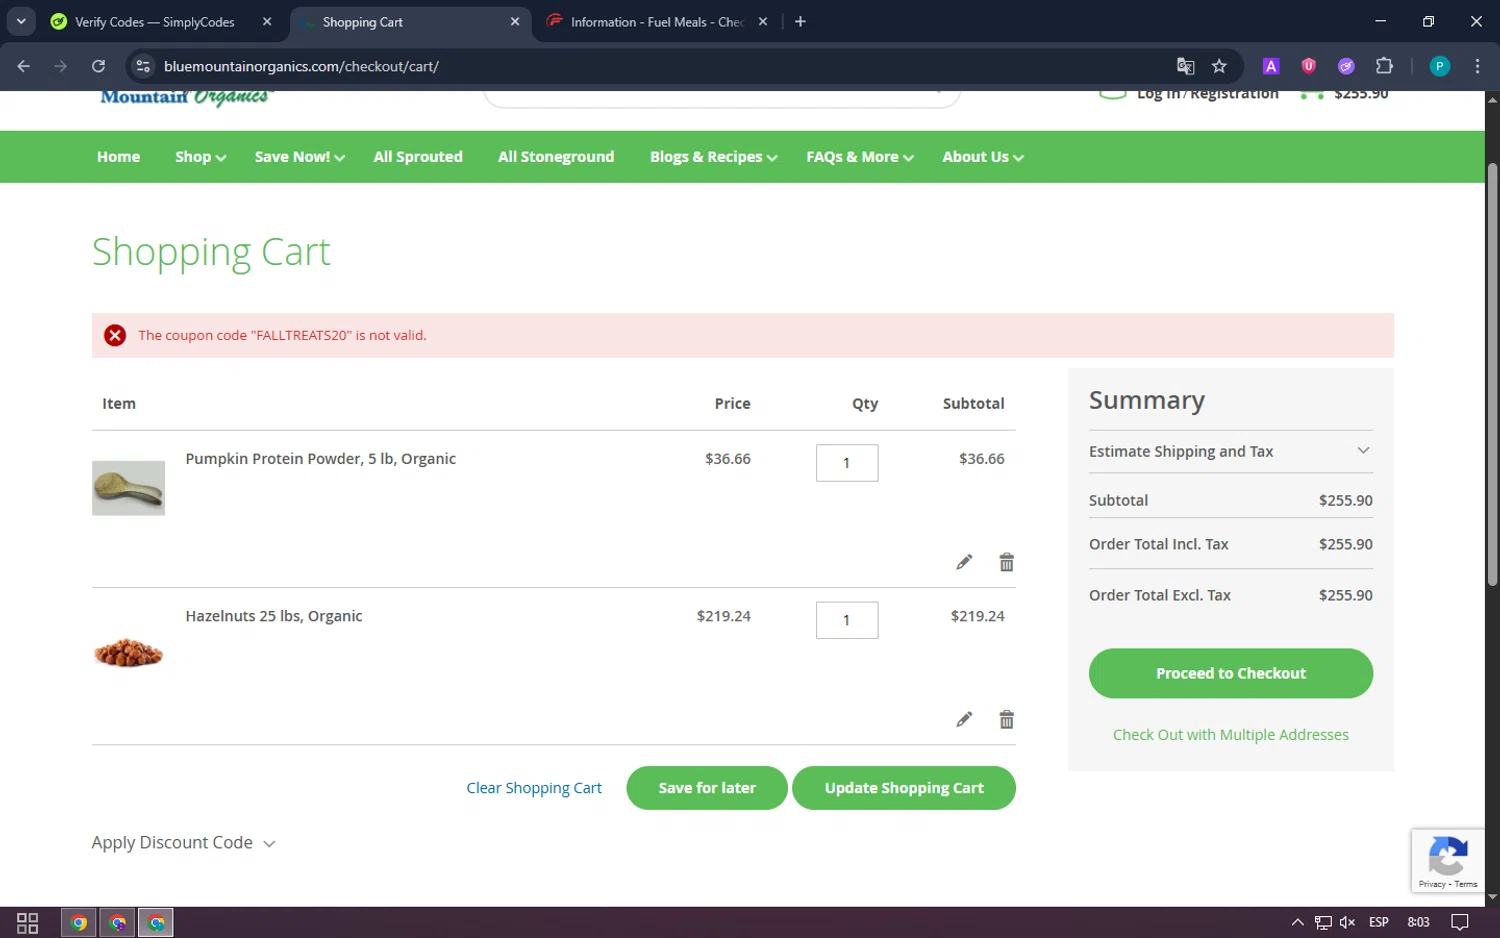
Task: Edit the Pumpkin Protein Powder item with pencil icon
Action: (x=964, y=562)
